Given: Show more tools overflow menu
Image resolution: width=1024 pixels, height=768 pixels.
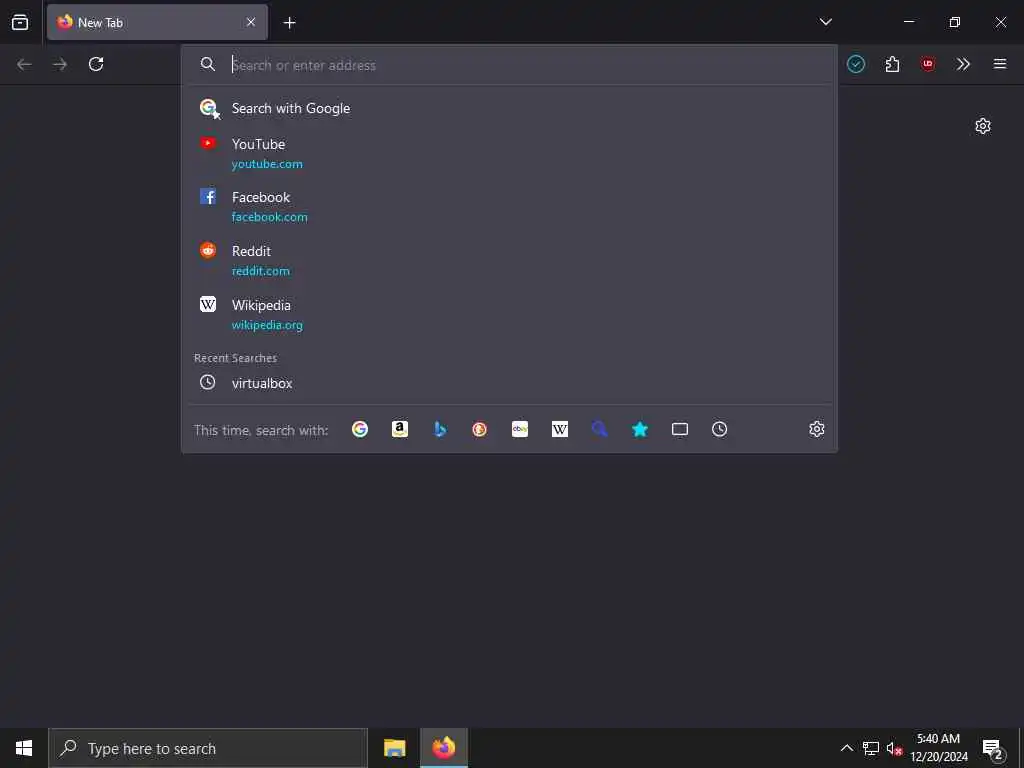Looking at the screenshot, I should tap(963, 64).
